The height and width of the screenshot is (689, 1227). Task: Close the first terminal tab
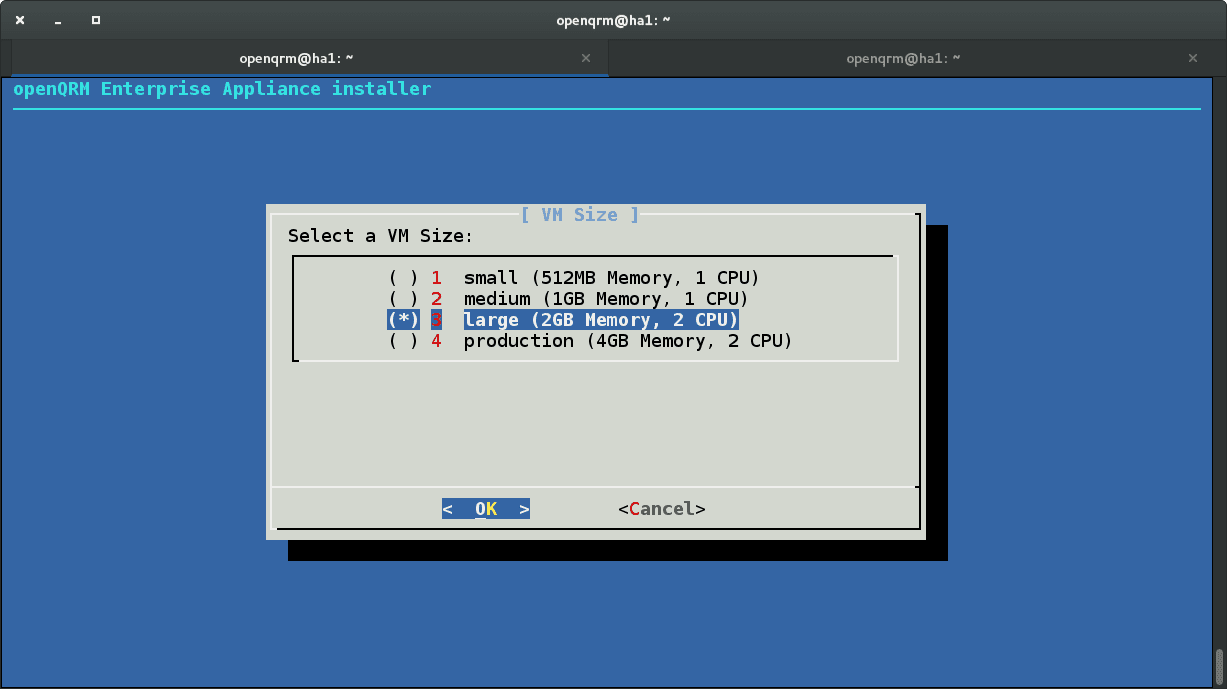[586, 58]
